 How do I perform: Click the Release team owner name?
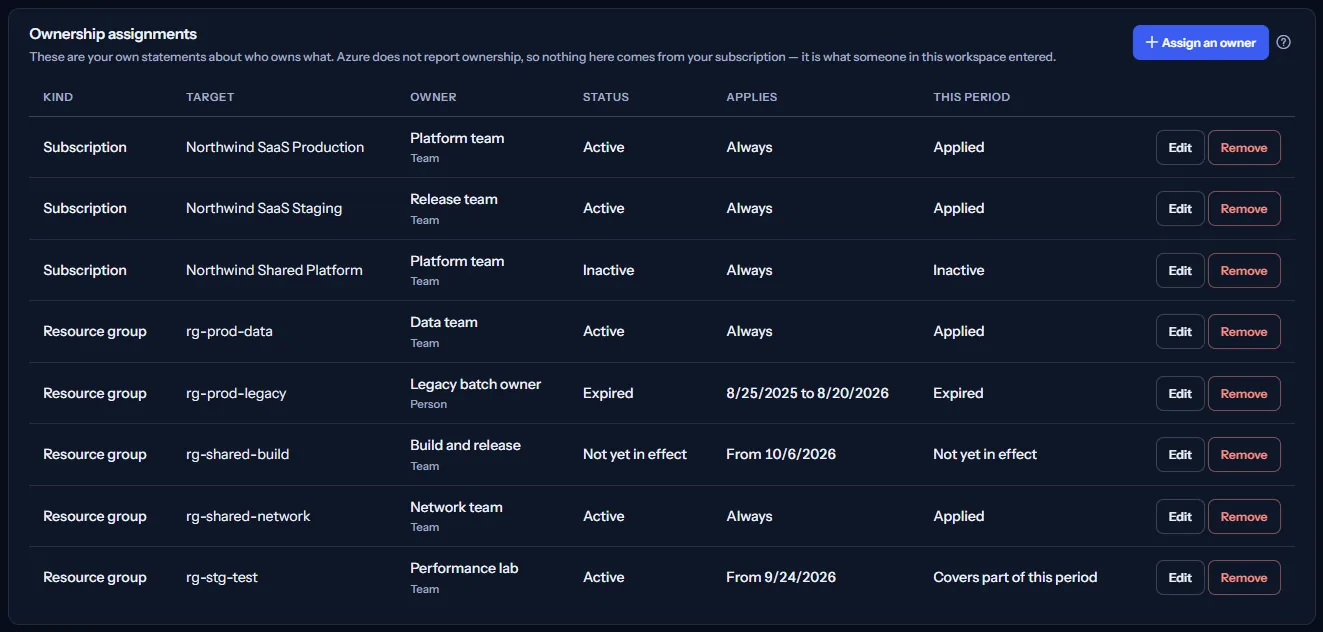tap(454, 199)
